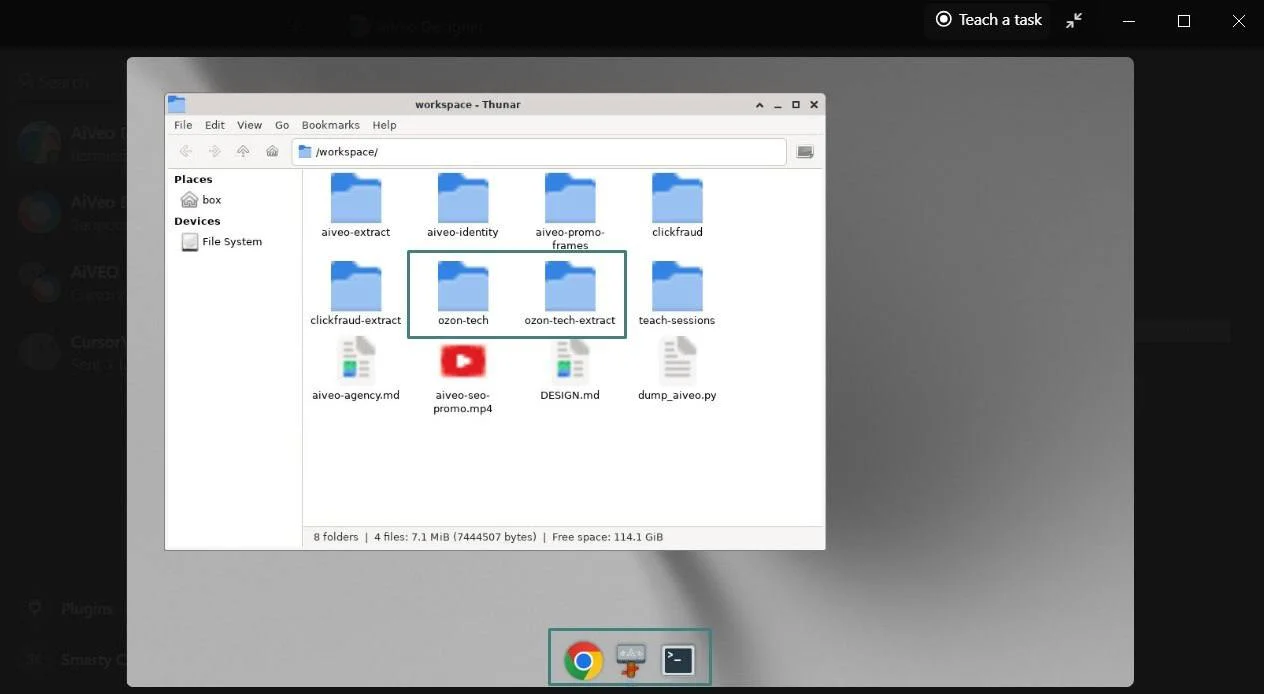Open the Go menu
The height and width of the screenshot is (694, 1264).
click(282, 125)
